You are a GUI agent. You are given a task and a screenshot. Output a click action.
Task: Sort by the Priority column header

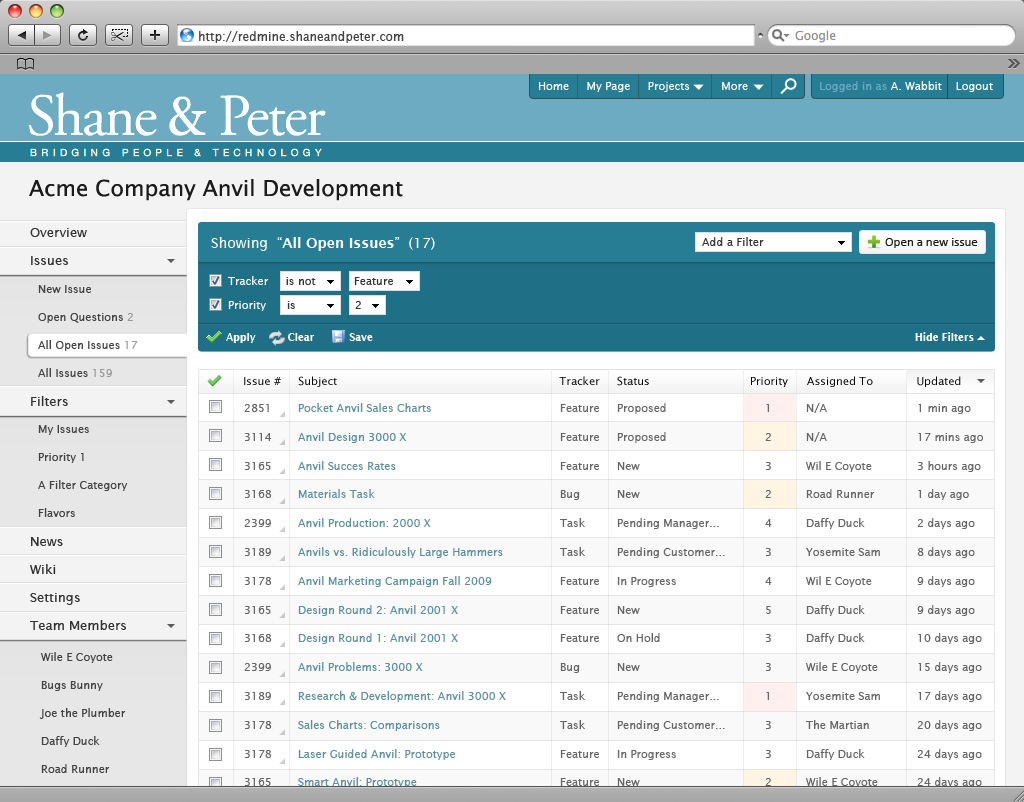(x=769, y=381)
